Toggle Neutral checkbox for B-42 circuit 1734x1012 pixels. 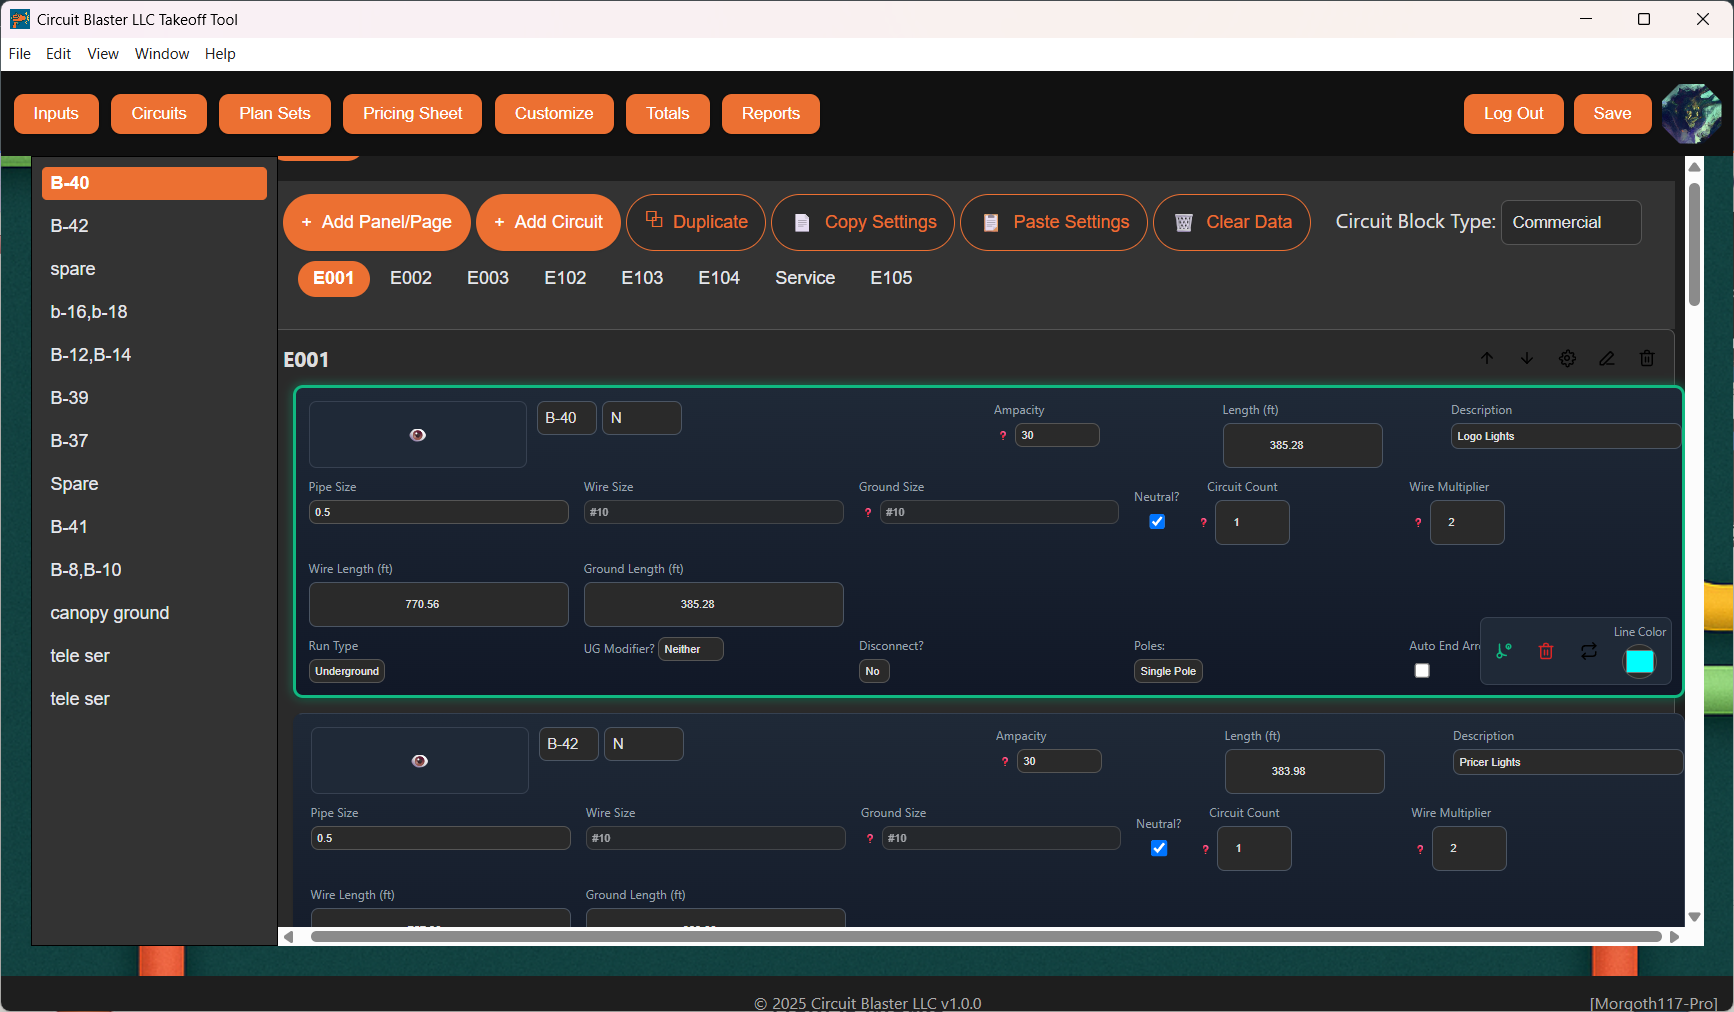point(1159,848)
